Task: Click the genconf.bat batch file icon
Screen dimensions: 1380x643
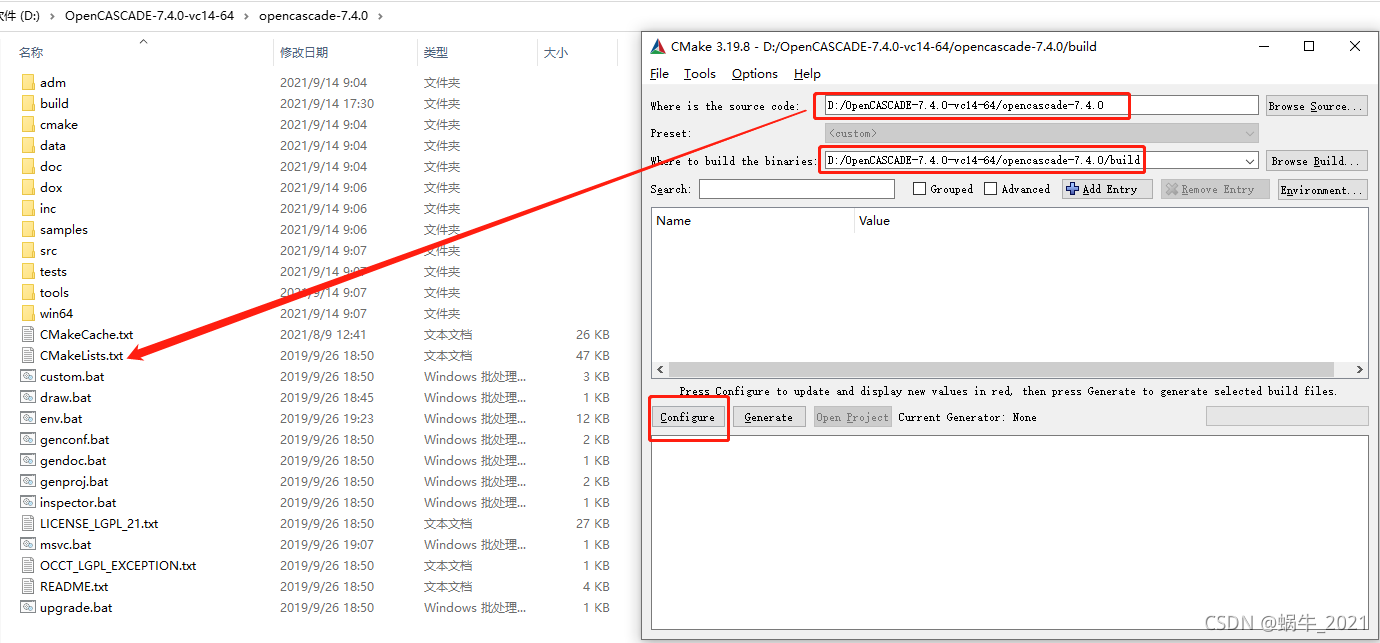Action: pos(28,439)
